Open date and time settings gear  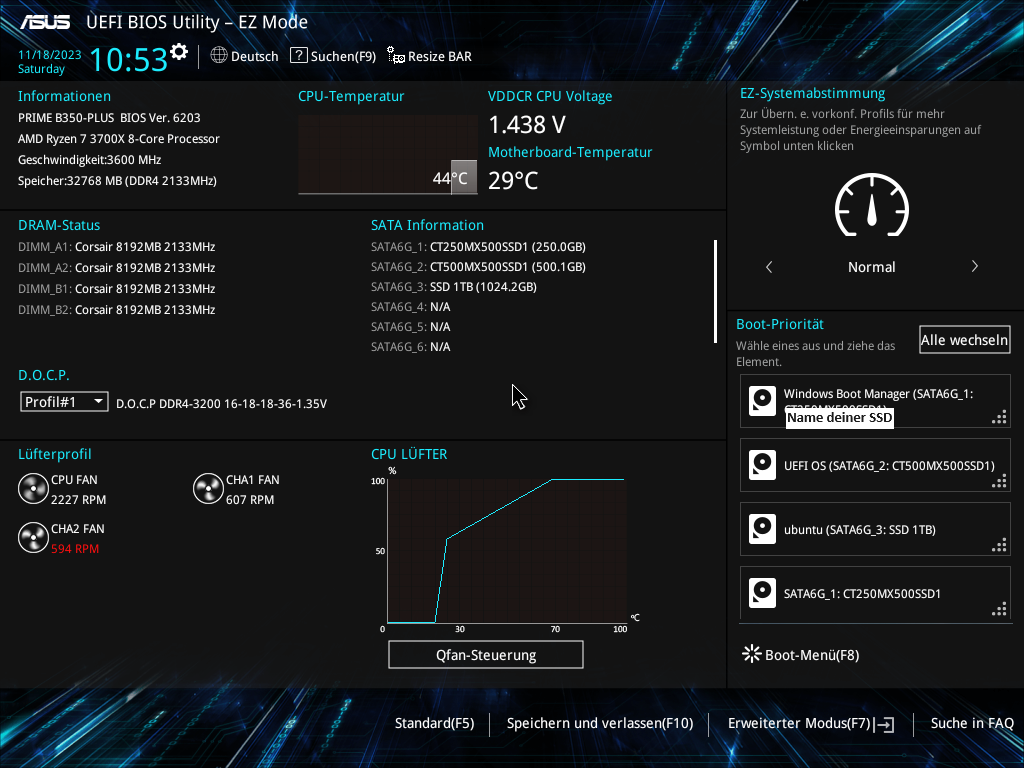(x=179, y=52)
